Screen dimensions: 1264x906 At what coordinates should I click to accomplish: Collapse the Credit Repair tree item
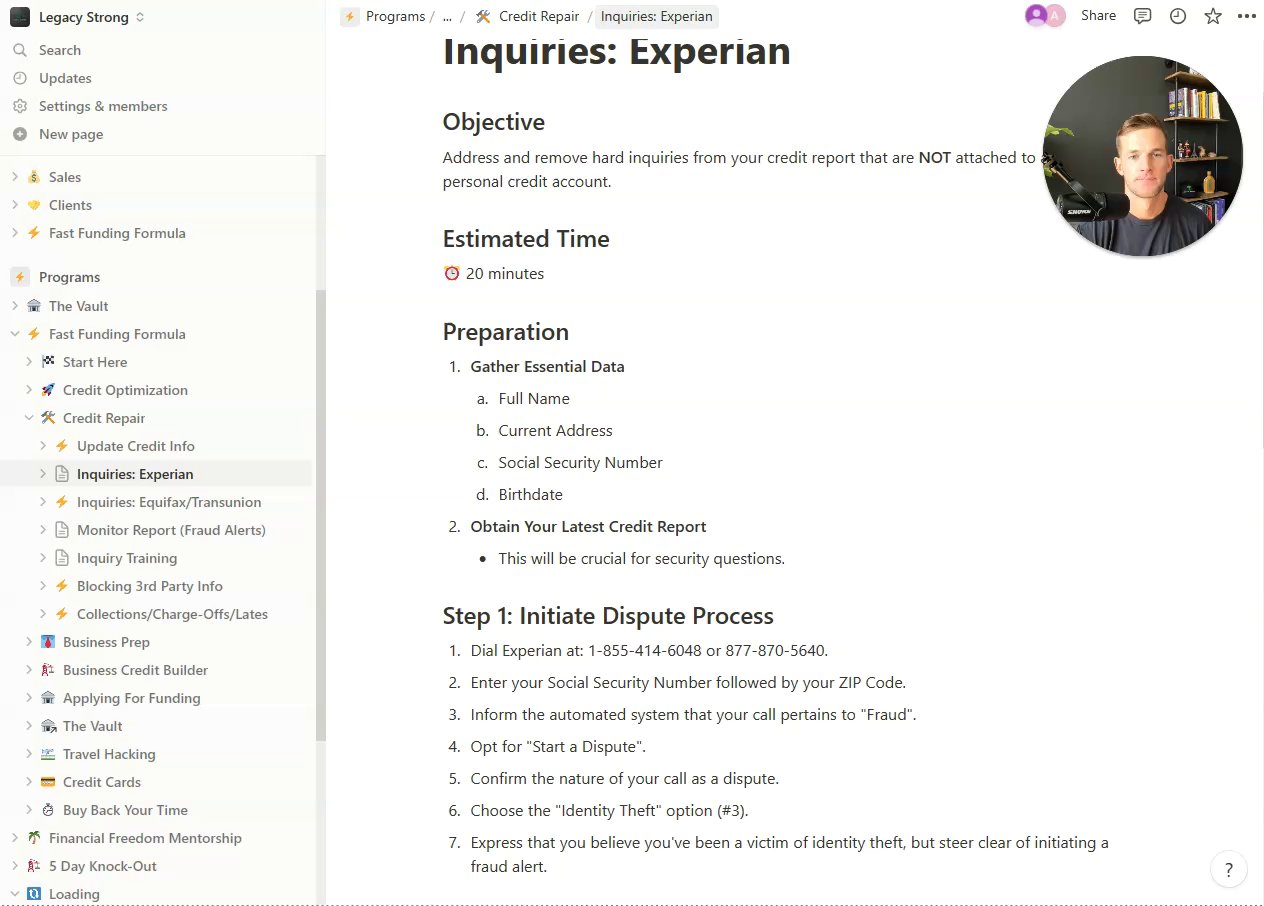29,418
